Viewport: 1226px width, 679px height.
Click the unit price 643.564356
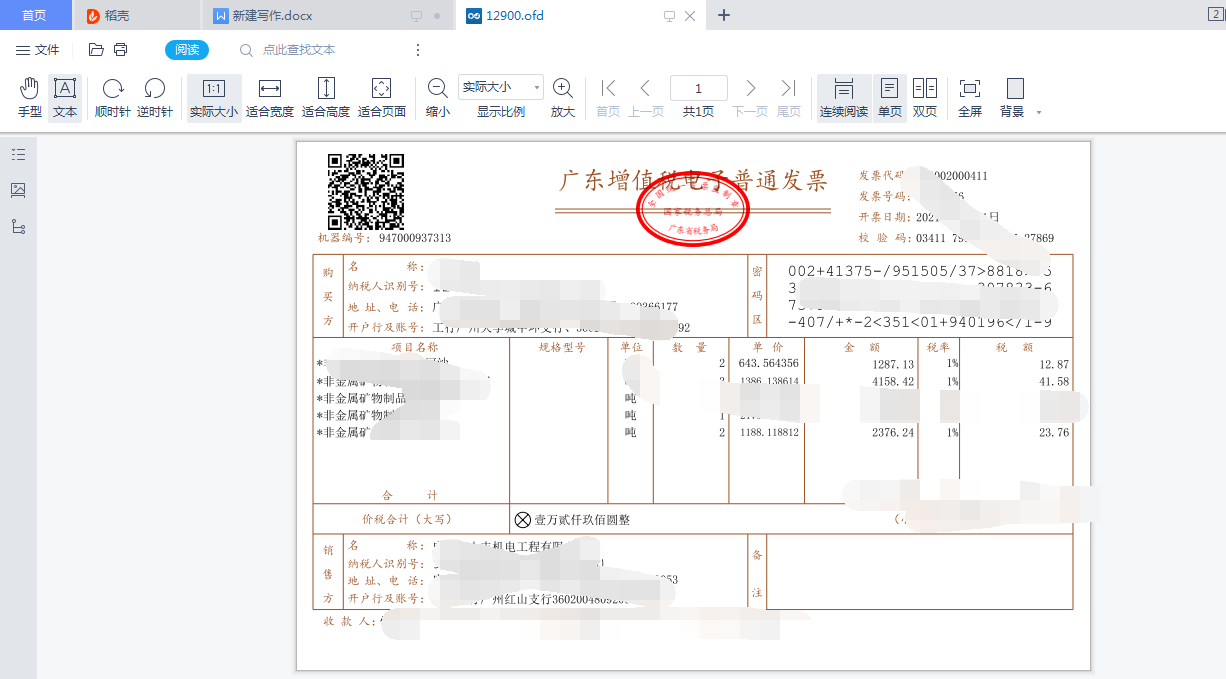click(768, 364)
